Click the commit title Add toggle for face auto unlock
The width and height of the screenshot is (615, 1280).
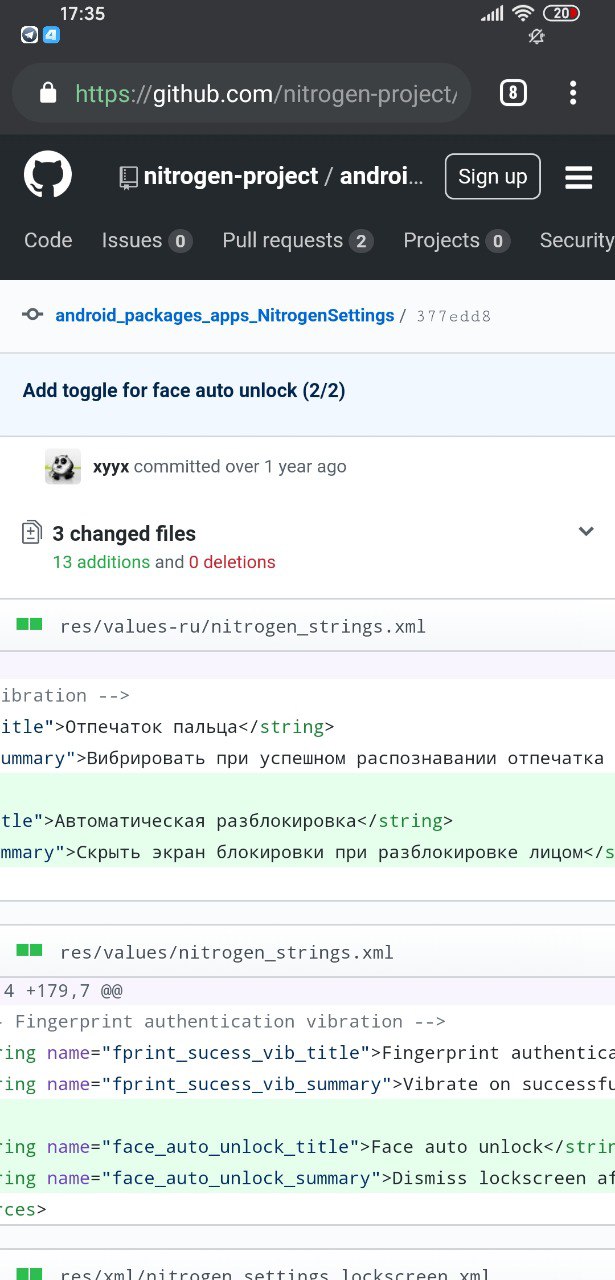184,390
